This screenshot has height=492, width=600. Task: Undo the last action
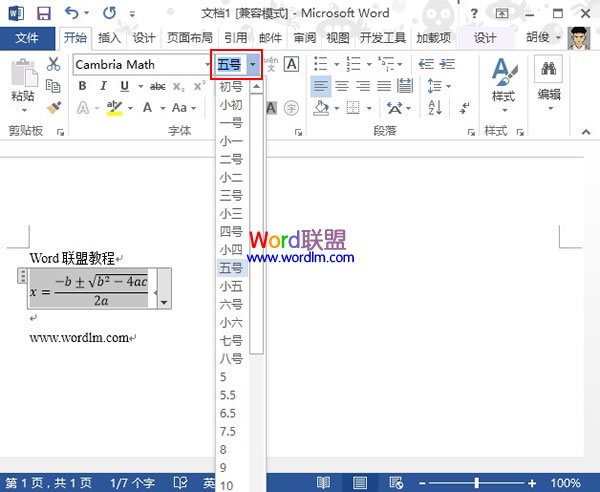point(72,13)
